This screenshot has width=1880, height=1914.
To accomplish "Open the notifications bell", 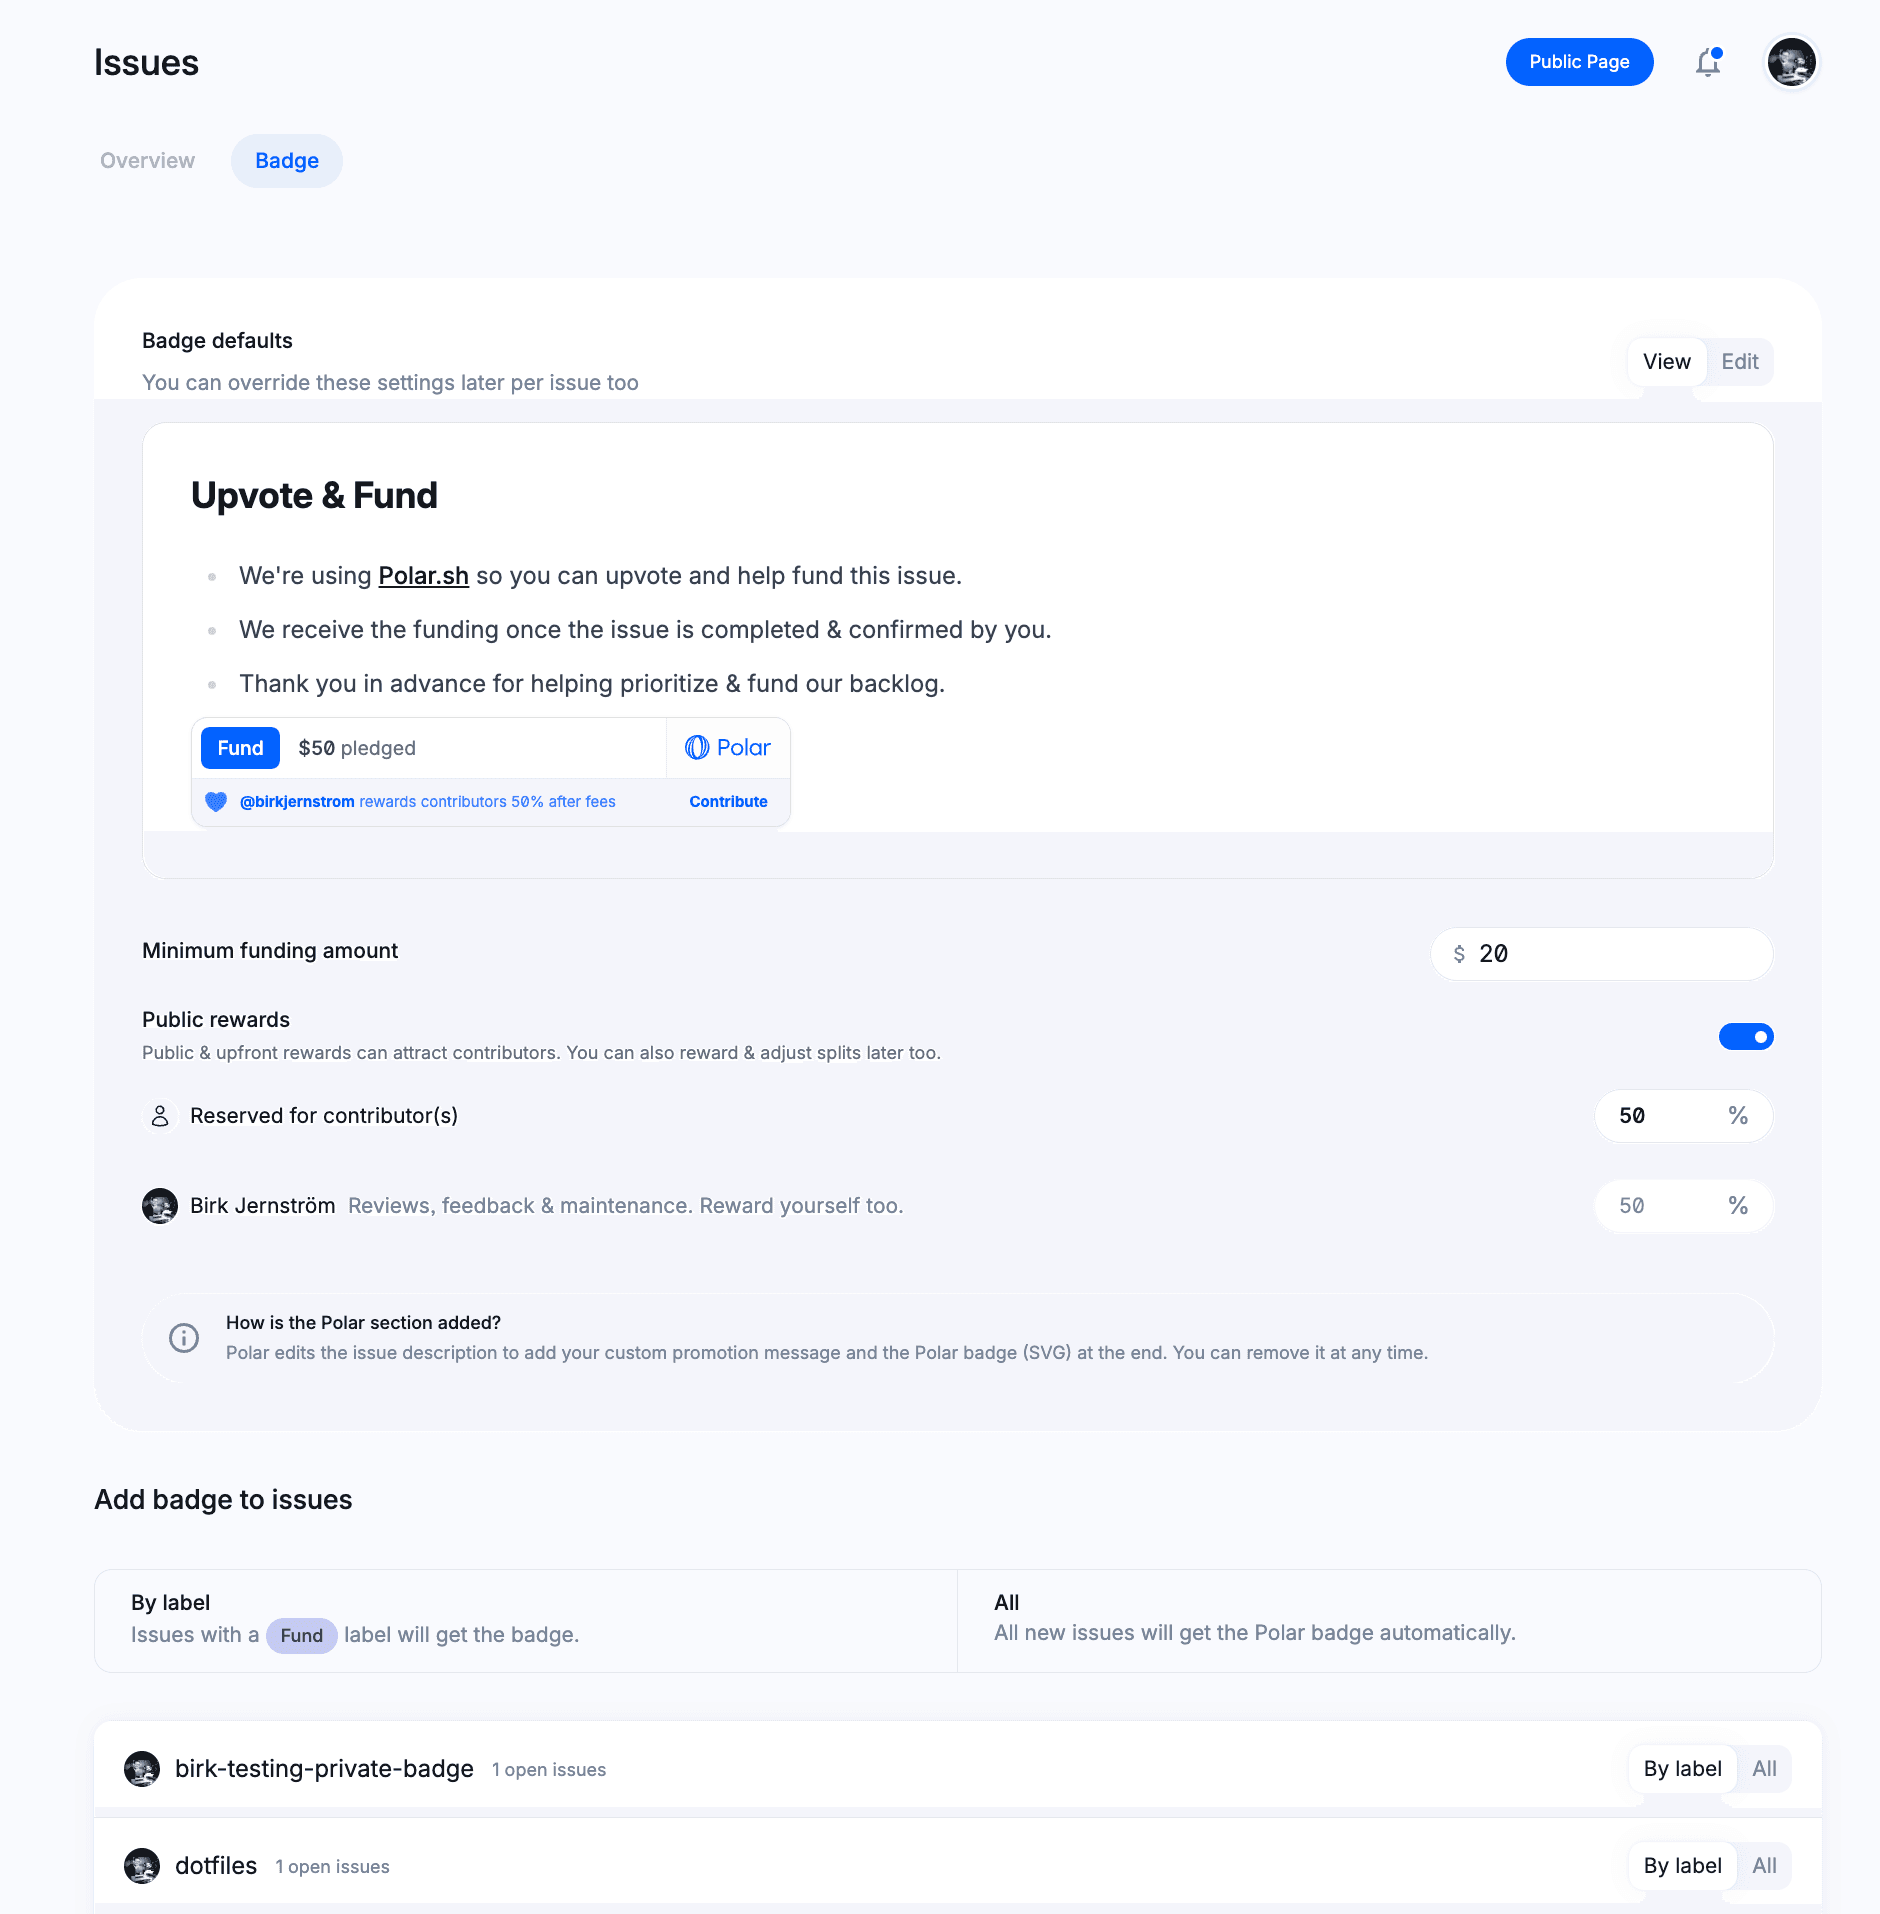I will click(1708, 62).
